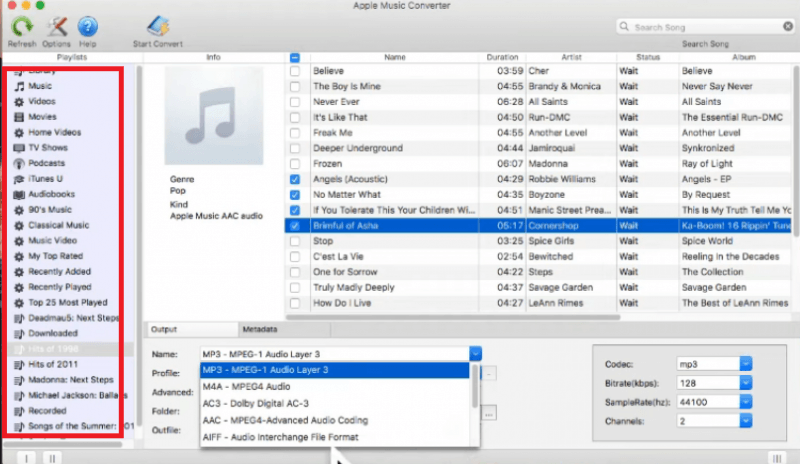Open the Michael Jackson: Ballads playlist
The image size is (800, 464).
pos(77,395)
